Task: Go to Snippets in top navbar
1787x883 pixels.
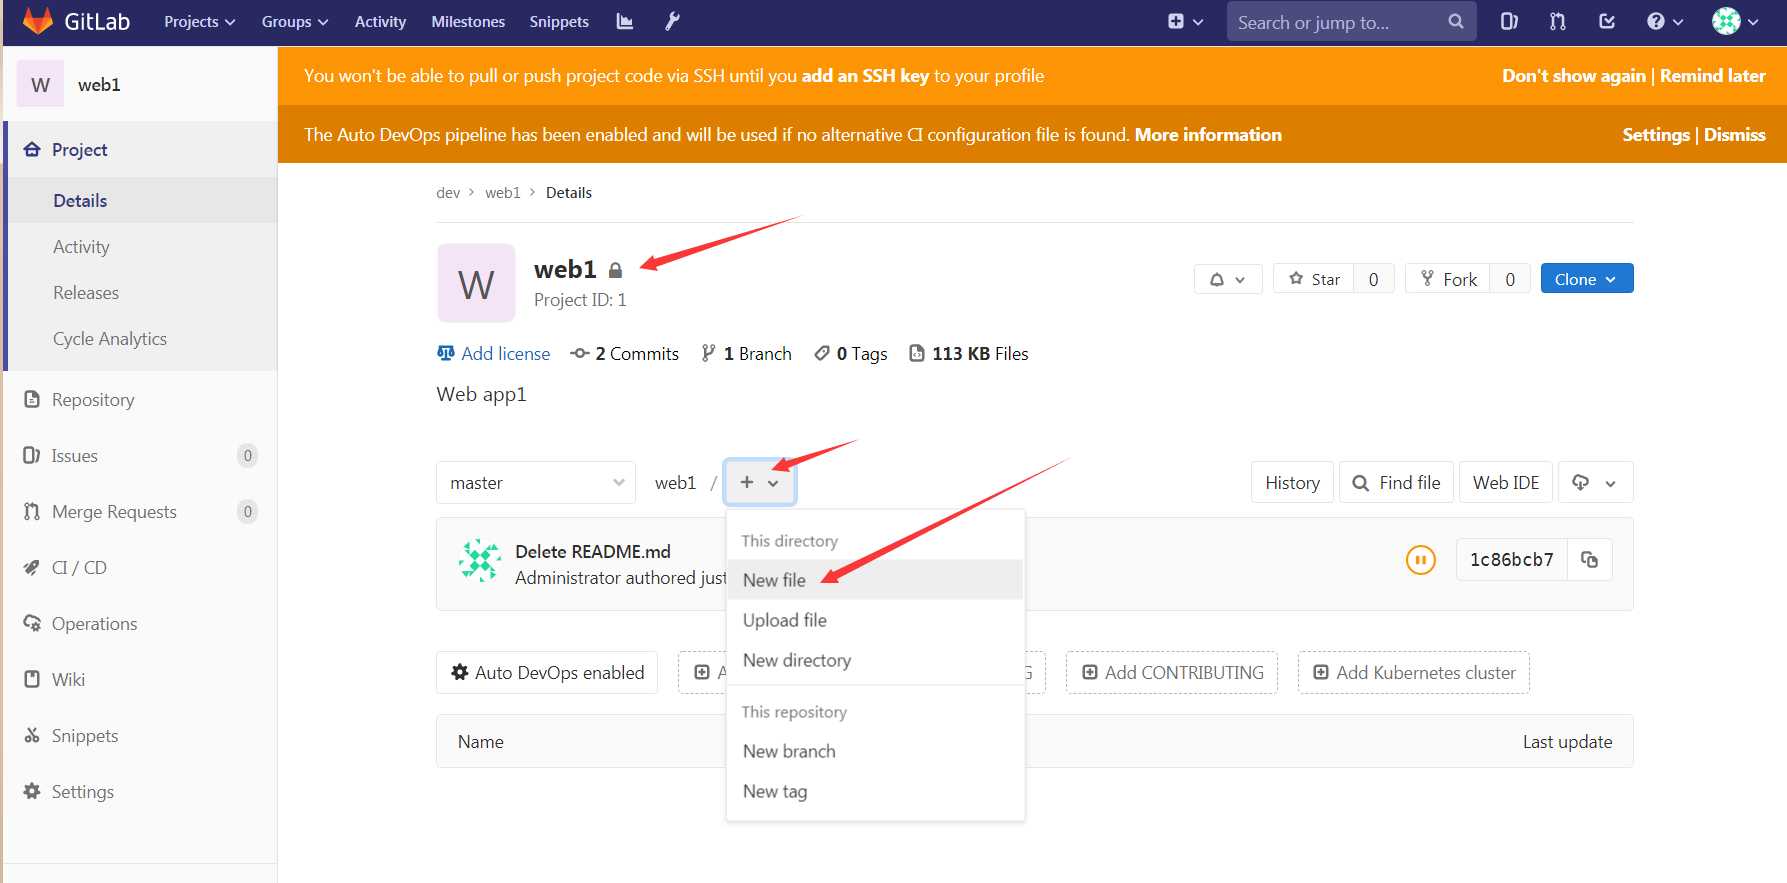Action: coord(559,21)
